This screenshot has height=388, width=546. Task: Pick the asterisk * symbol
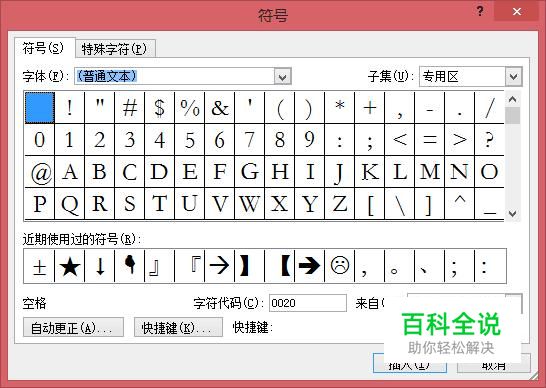click(340, 108)
